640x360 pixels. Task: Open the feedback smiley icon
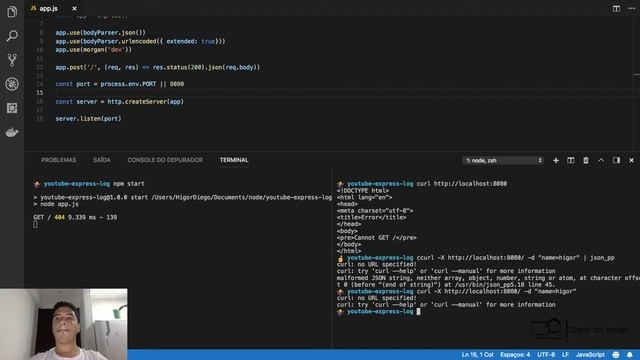[616, 355]
